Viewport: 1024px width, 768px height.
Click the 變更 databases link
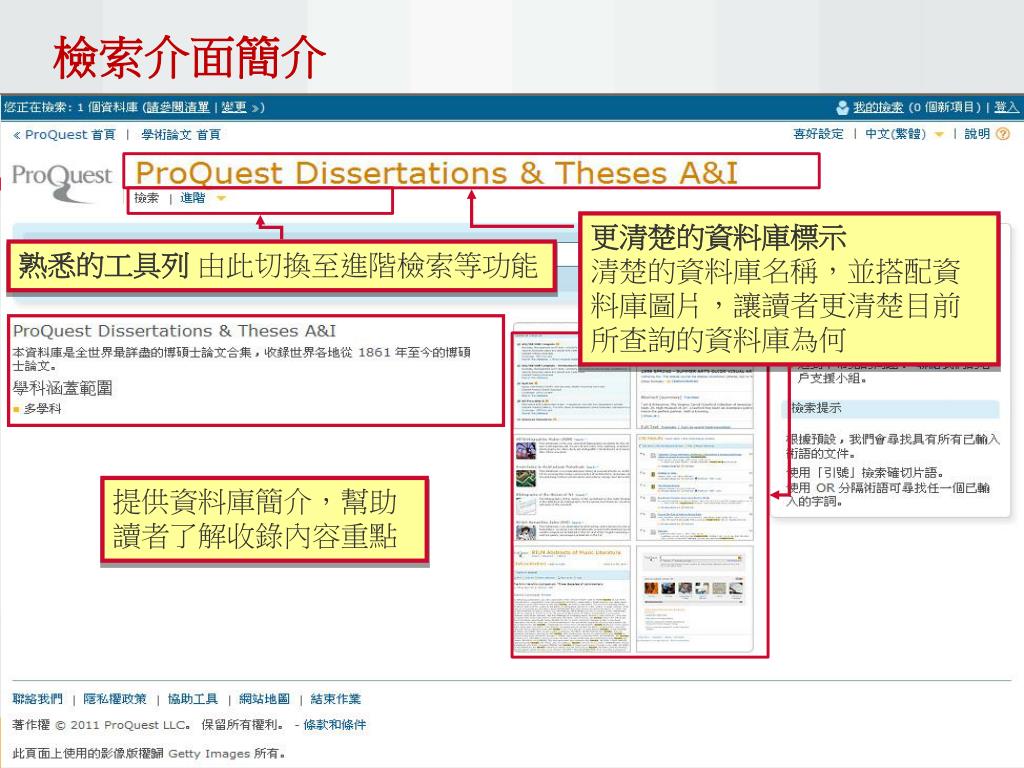234,107
